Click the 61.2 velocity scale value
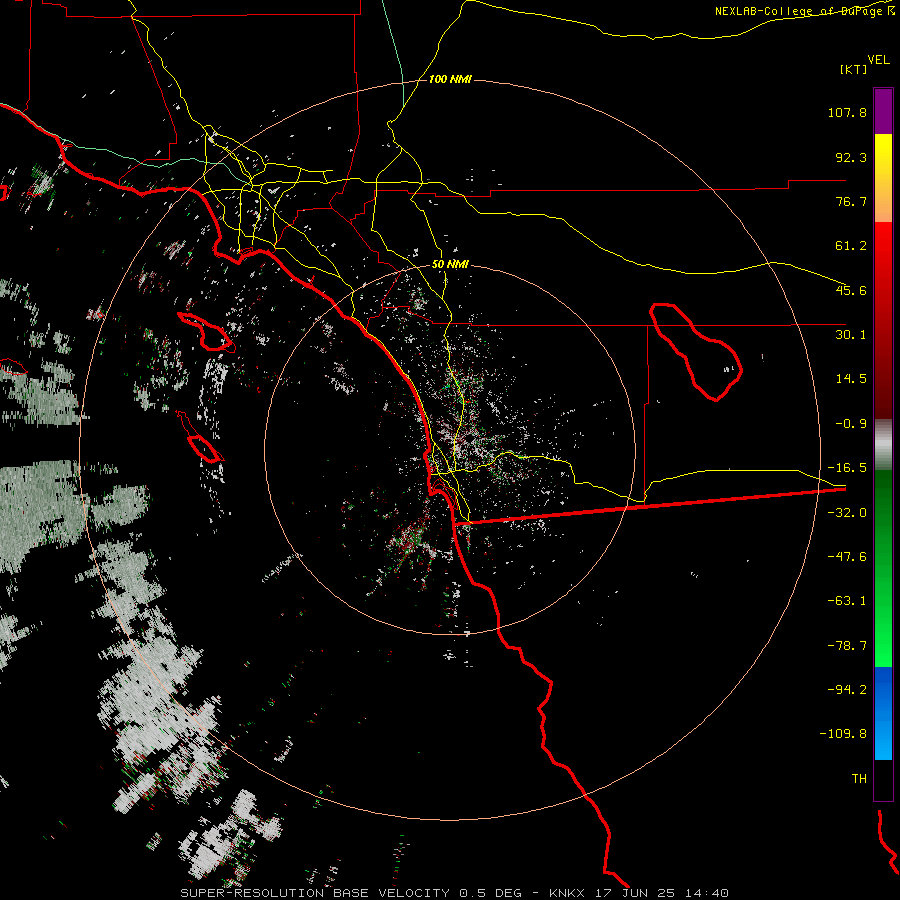The height and width of the screenshot is (900, 900). (x=851, y=246)
